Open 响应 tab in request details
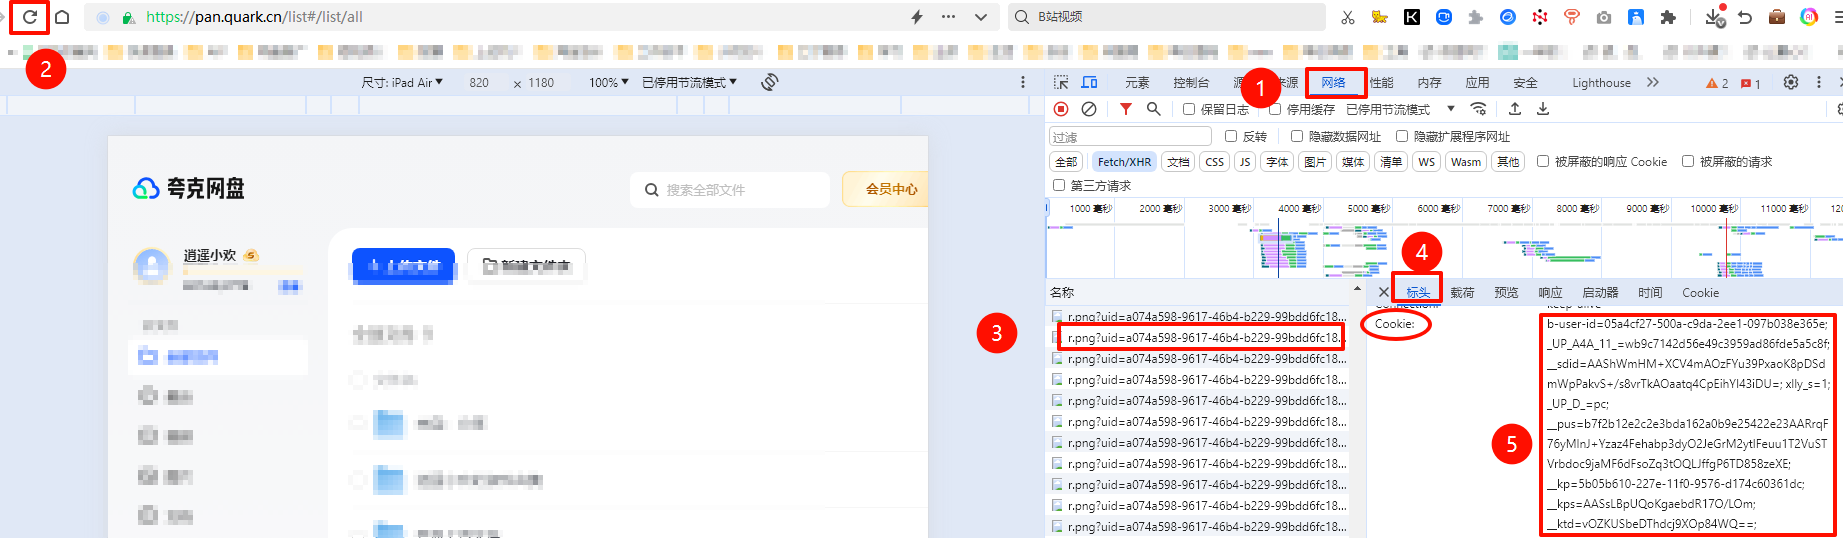 click(x=1550, y=292)
